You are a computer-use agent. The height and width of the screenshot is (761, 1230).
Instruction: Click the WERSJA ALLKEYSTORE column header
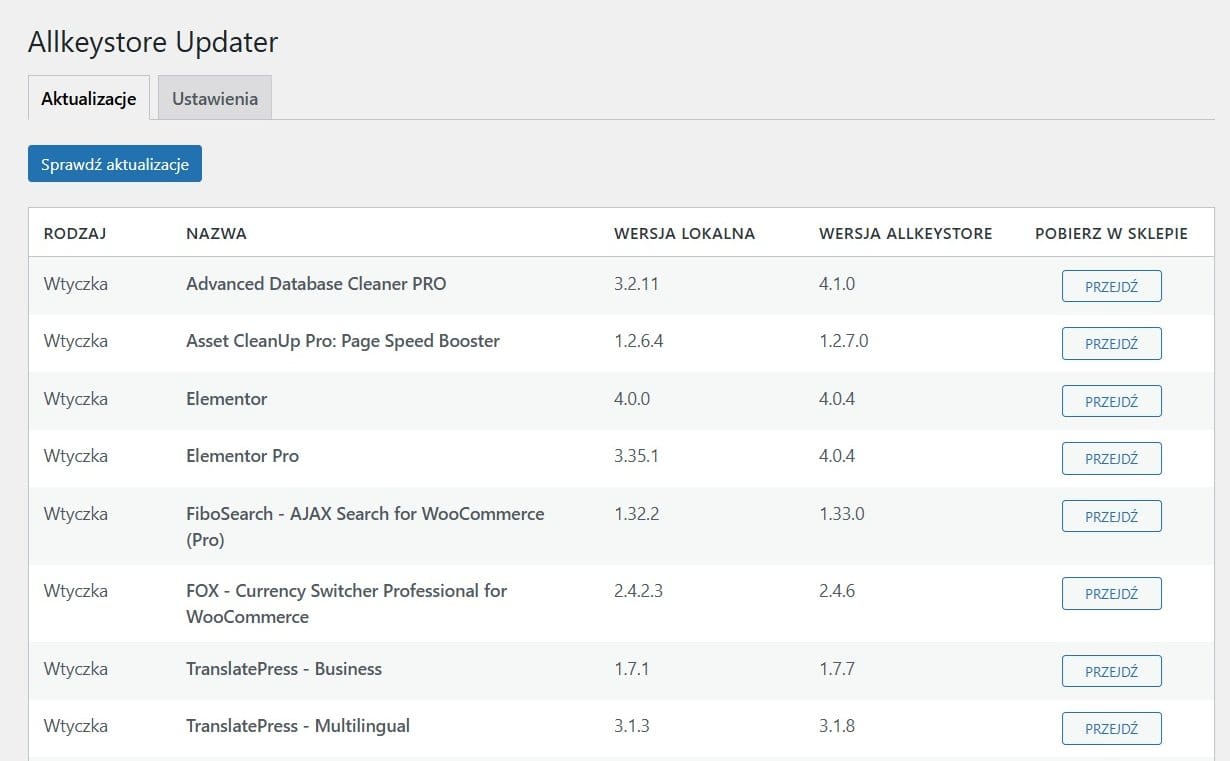tap(906, 234)
